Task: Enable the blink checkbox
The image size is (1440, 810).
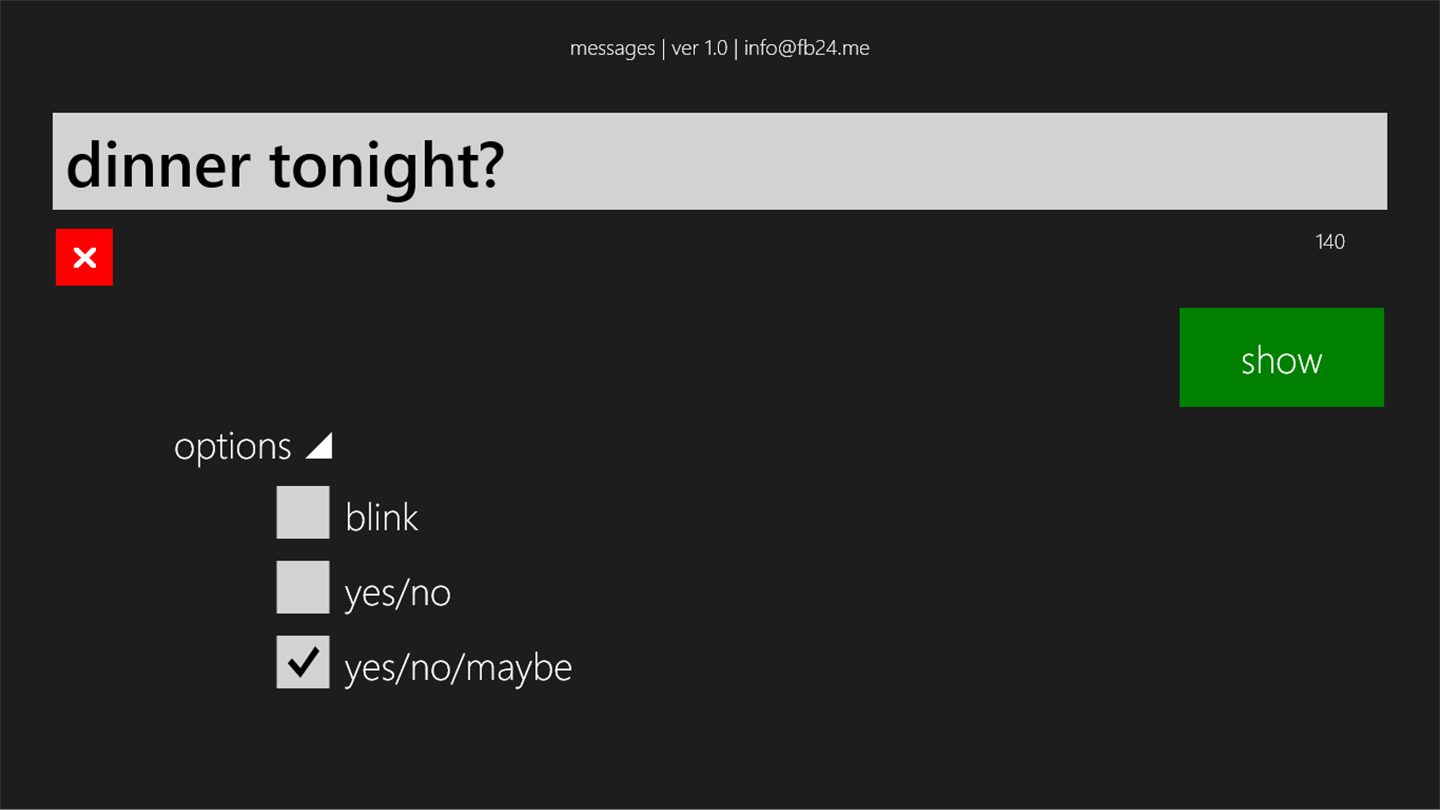Action: pos(303,513)
